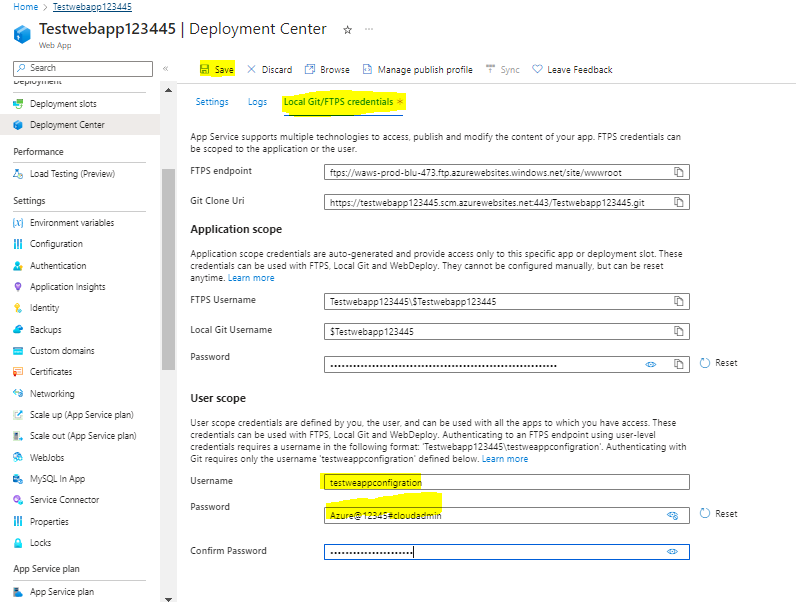Click sidebar scrollbar down arrow
796x602 pixels.
(169, 599)
